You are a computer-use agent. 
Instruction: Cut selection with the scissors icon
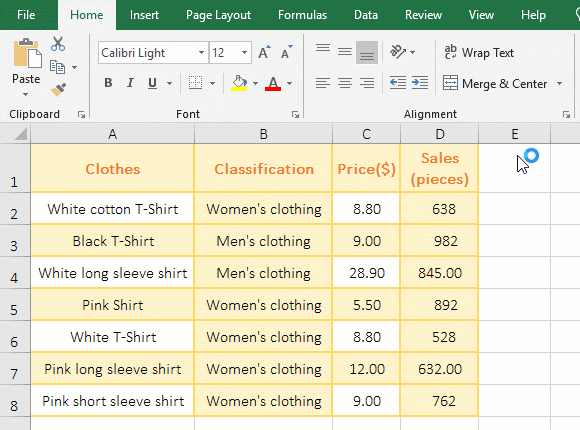58,44
